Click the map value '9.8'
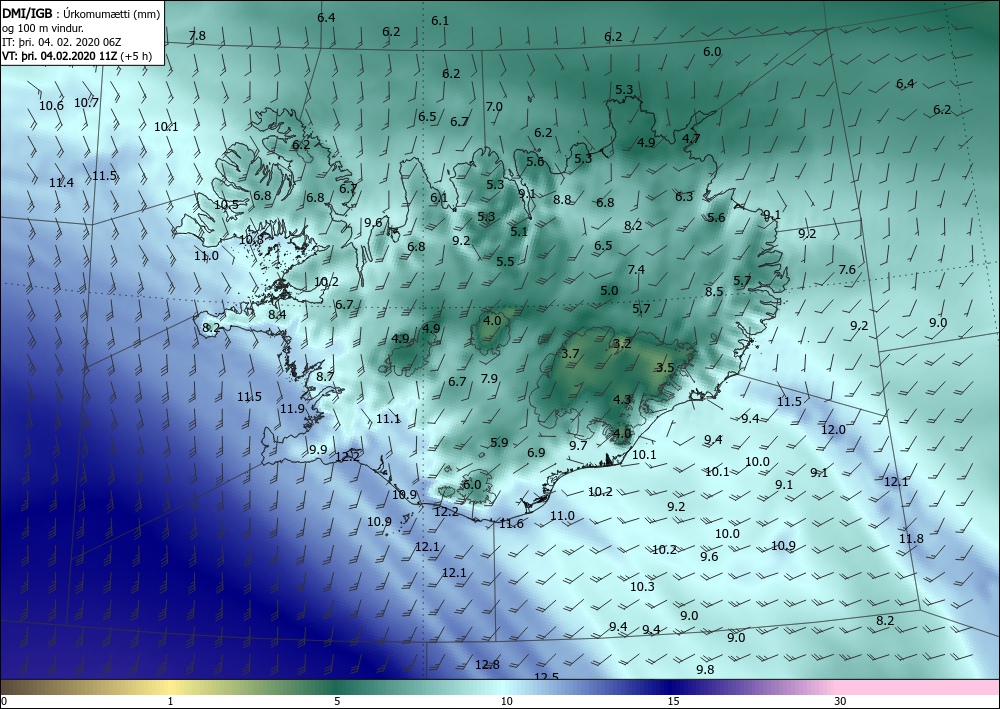The height and width of the screenshot is (709, 1000). [705, 669]
